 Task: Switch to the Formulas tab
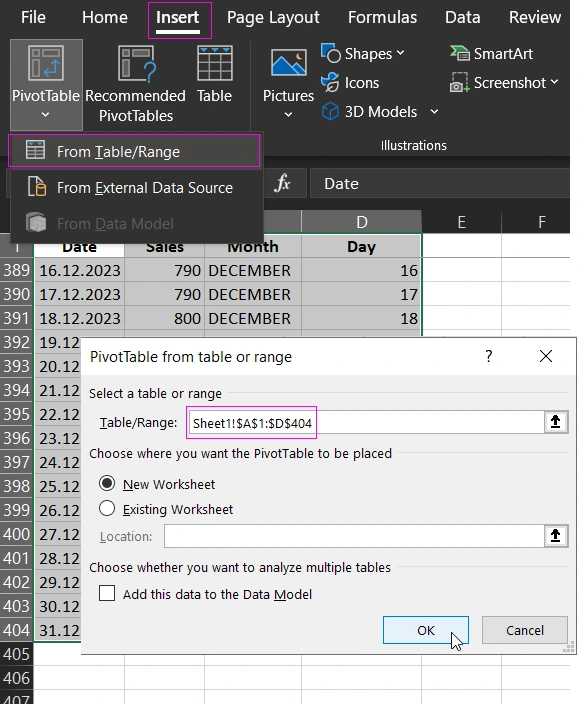pyautogui.click(x=383, y=18)
